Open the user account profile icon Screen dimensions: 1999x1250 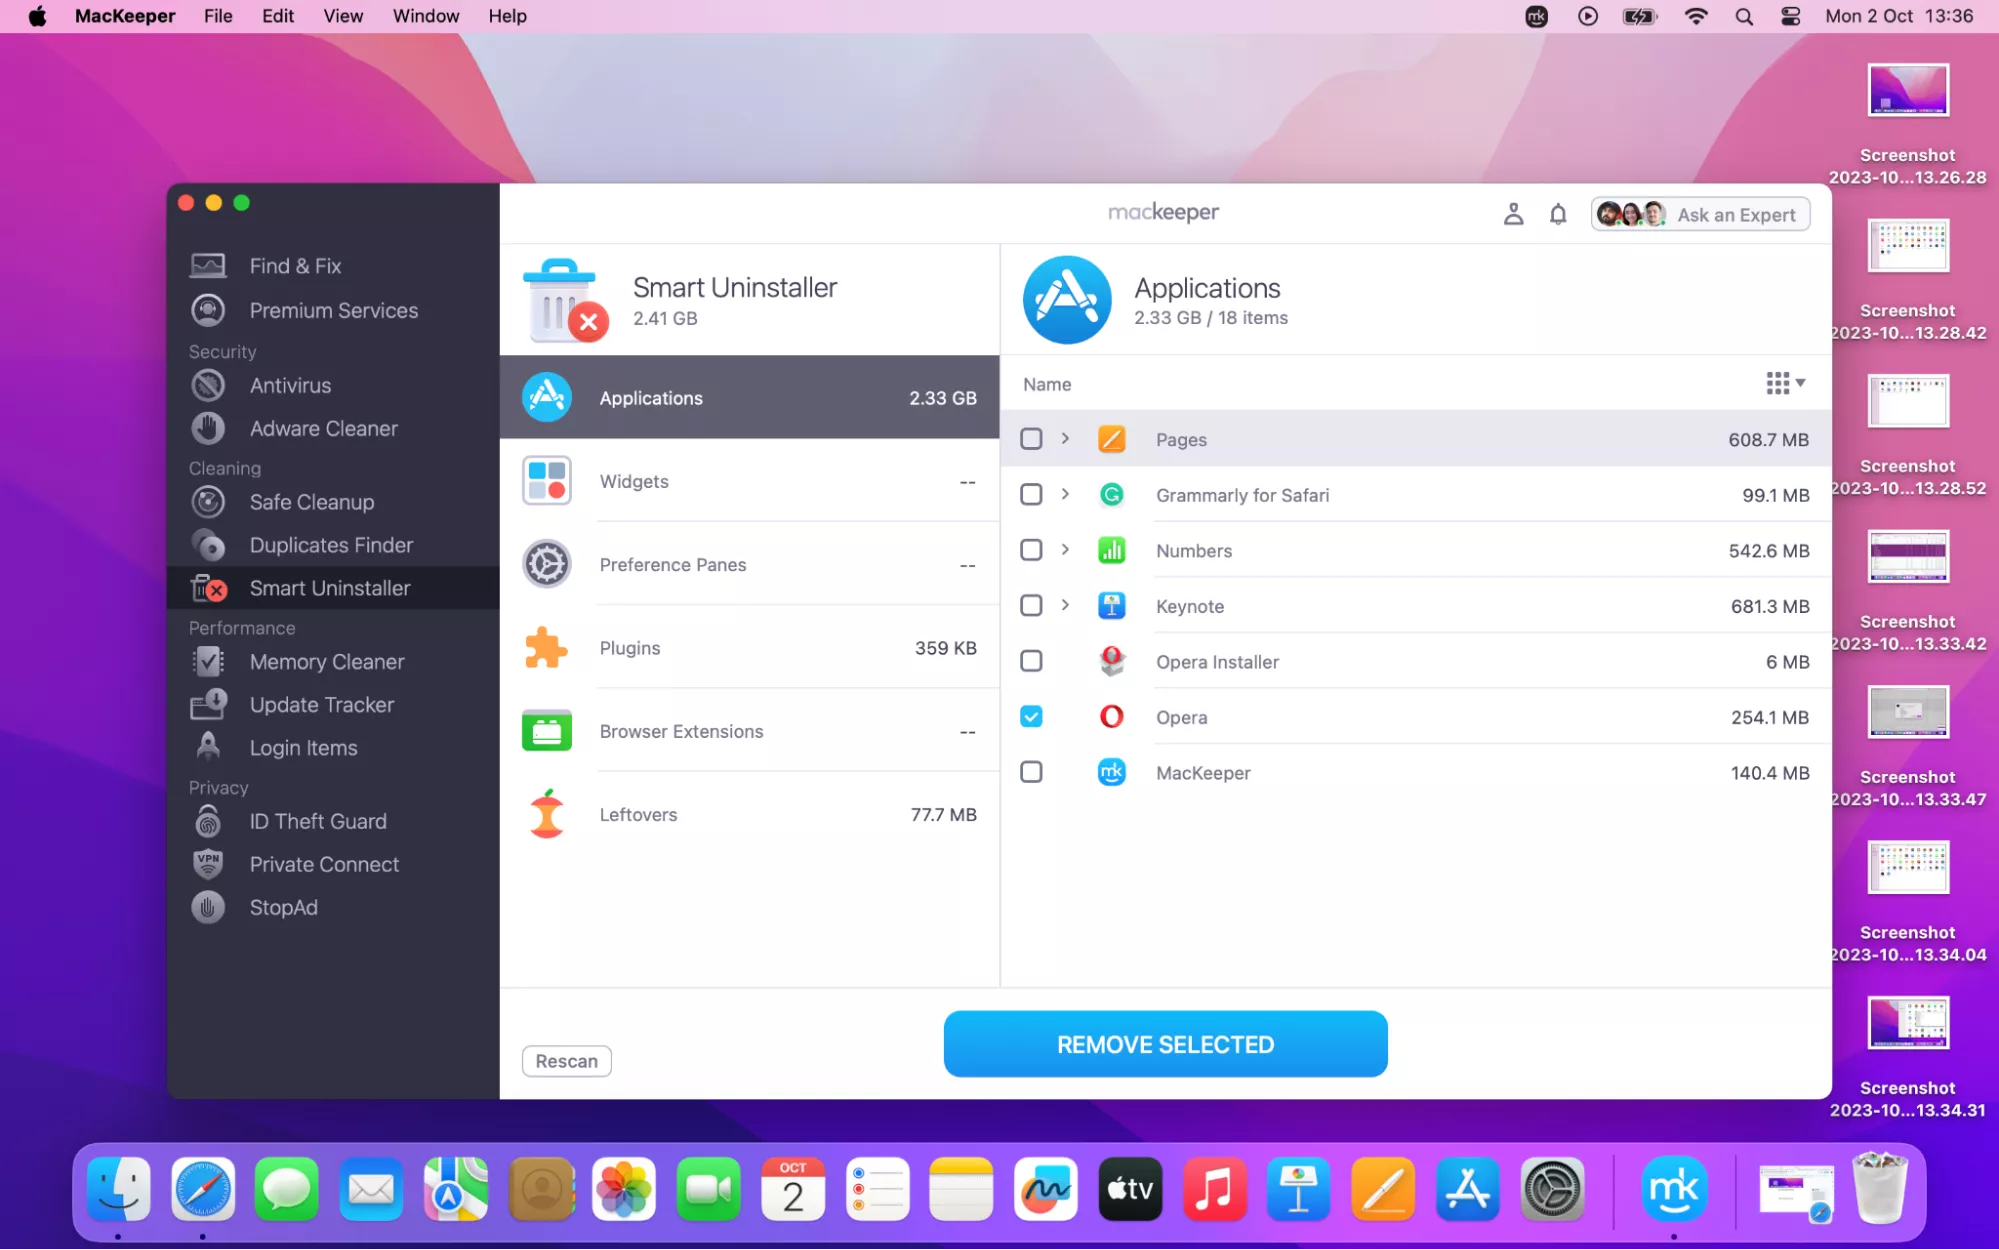pyautogui.click(x=1513, y=214)
